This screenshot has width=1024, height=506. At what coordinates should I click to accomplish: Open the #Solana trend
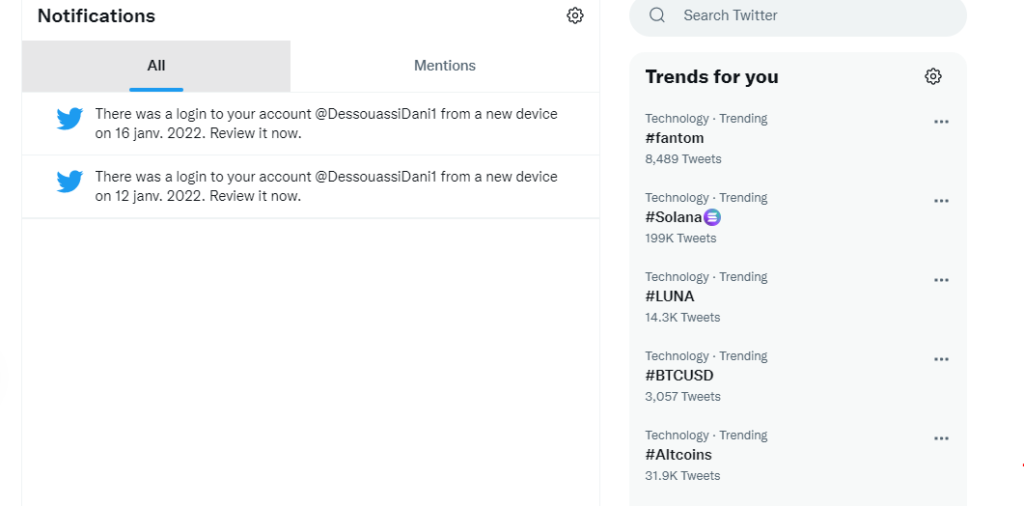click(798, 217)
